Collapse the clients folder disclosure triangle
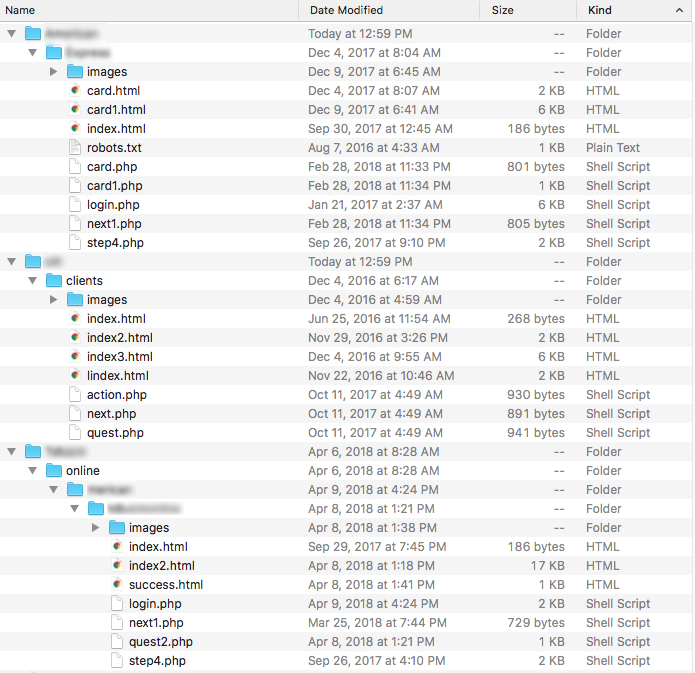 32,281
